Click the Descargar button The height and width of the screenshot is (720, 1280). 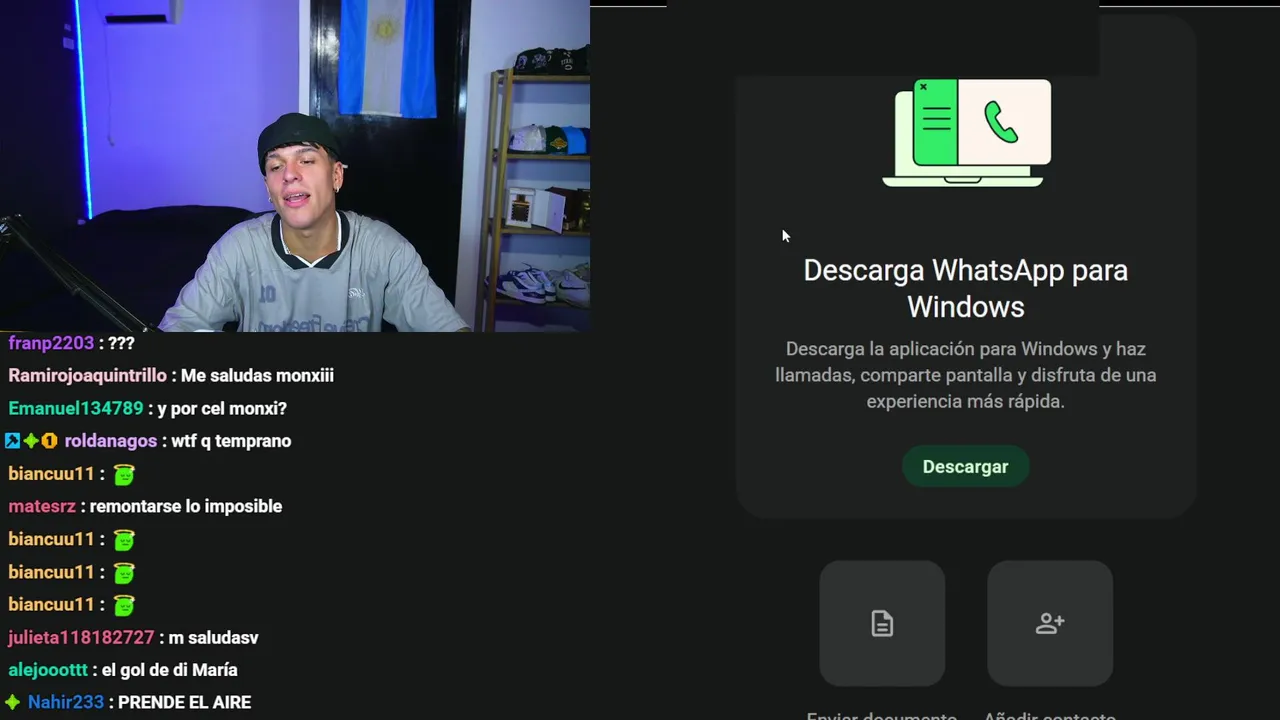(965, 467)
